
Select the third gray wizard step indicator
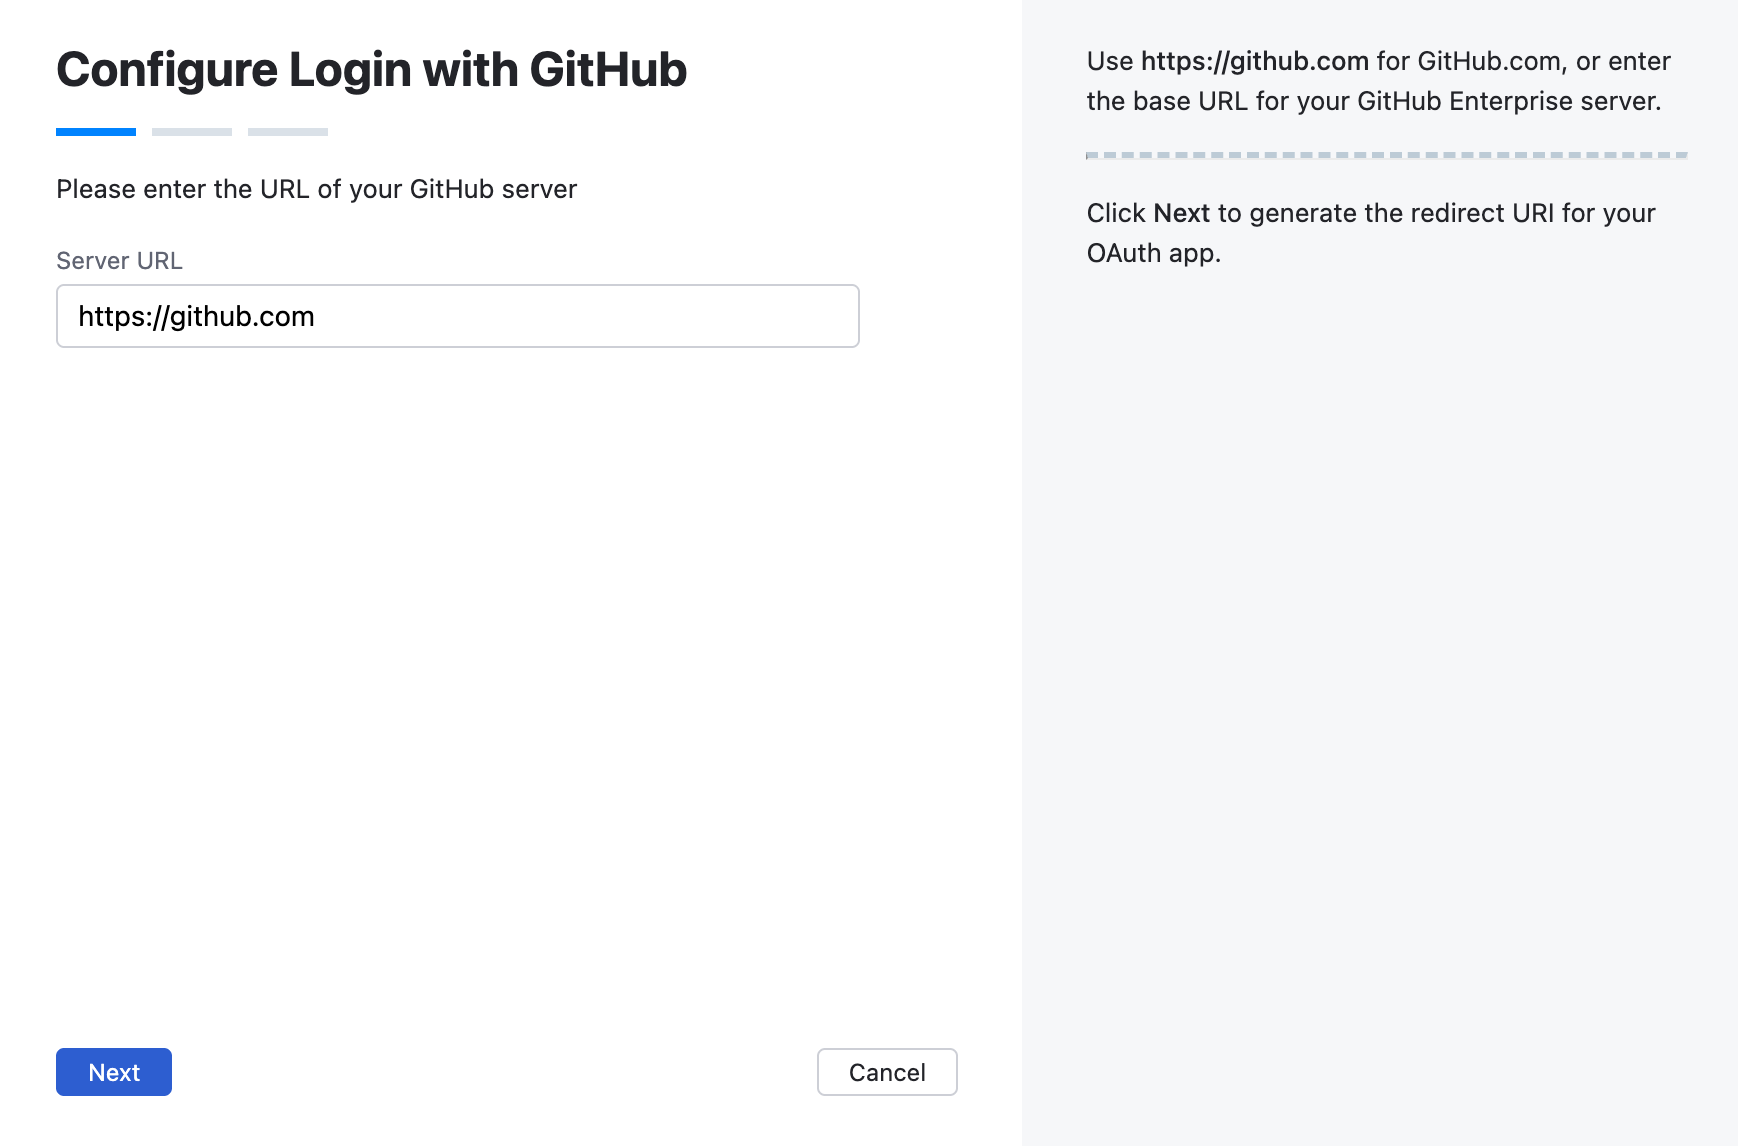click(288, 132)
